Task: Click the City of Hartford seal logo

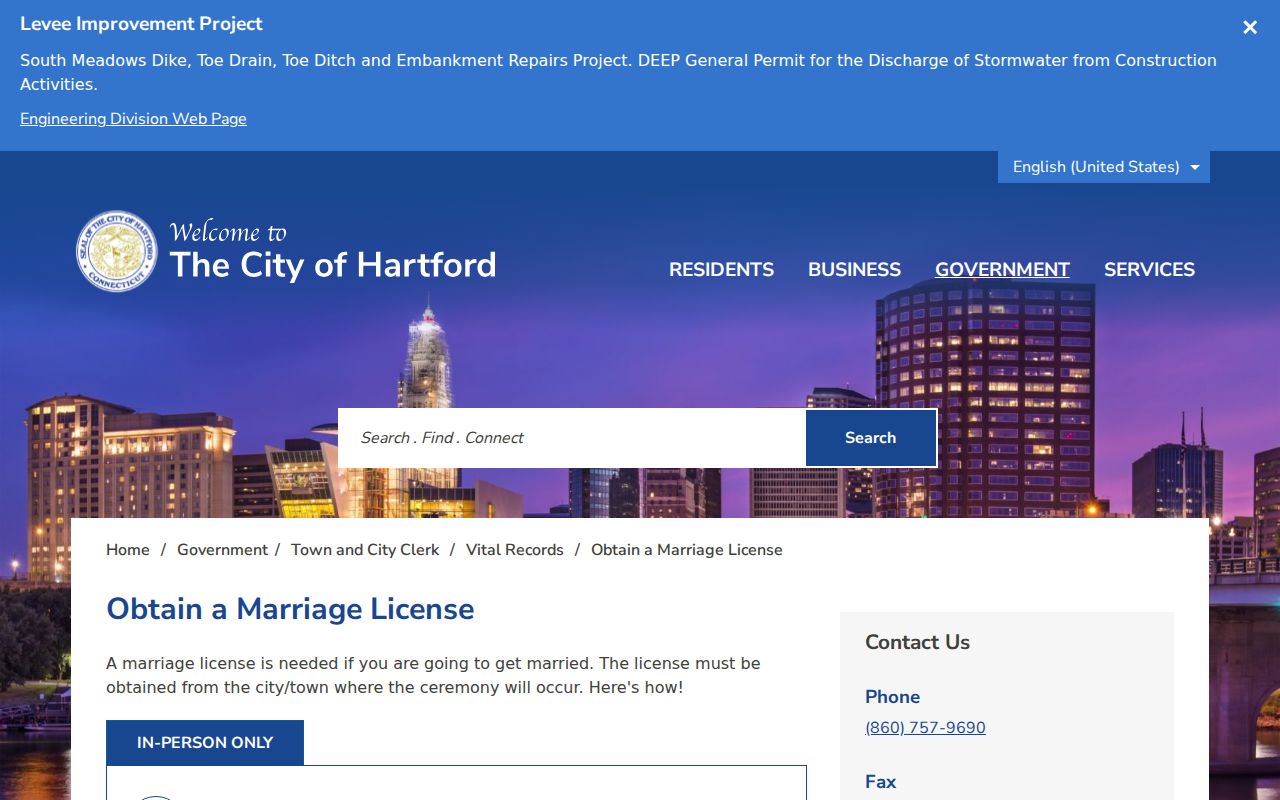Action: 117,251
